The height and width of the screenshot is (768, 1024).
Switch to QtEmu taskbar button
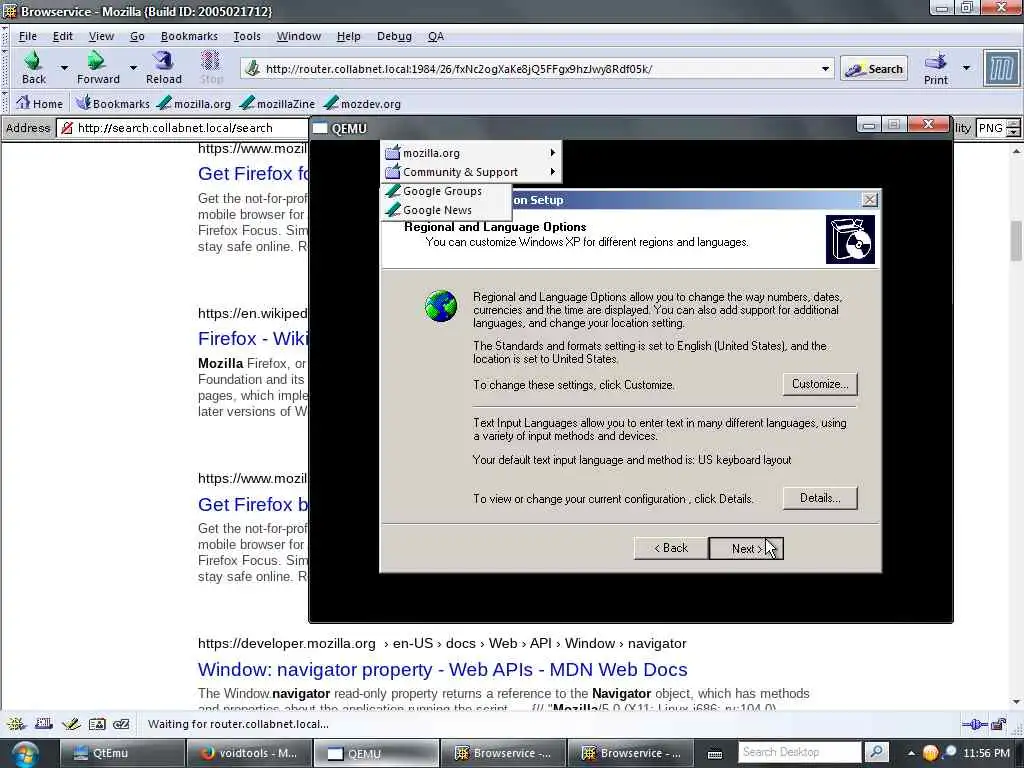pyautogui.click(x=121, y=753)
